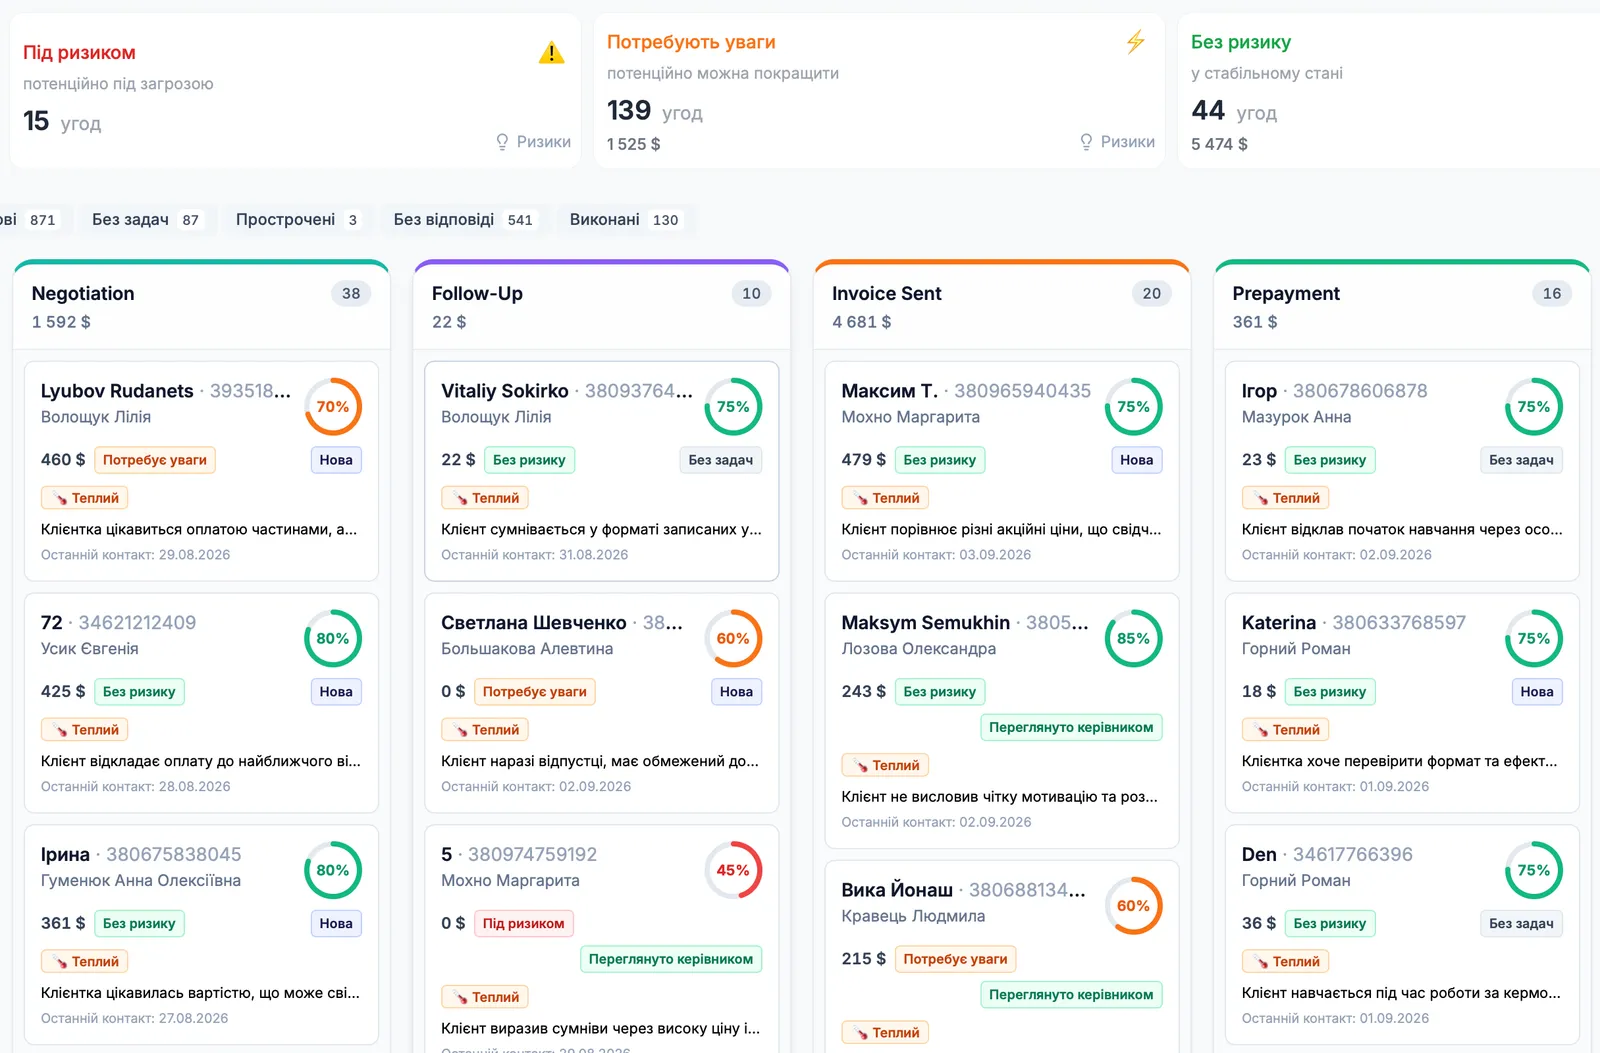This screenshot has width=1600, height=1053.
Task: Click the Follow-Up column heading
Action: pos(477,294)
